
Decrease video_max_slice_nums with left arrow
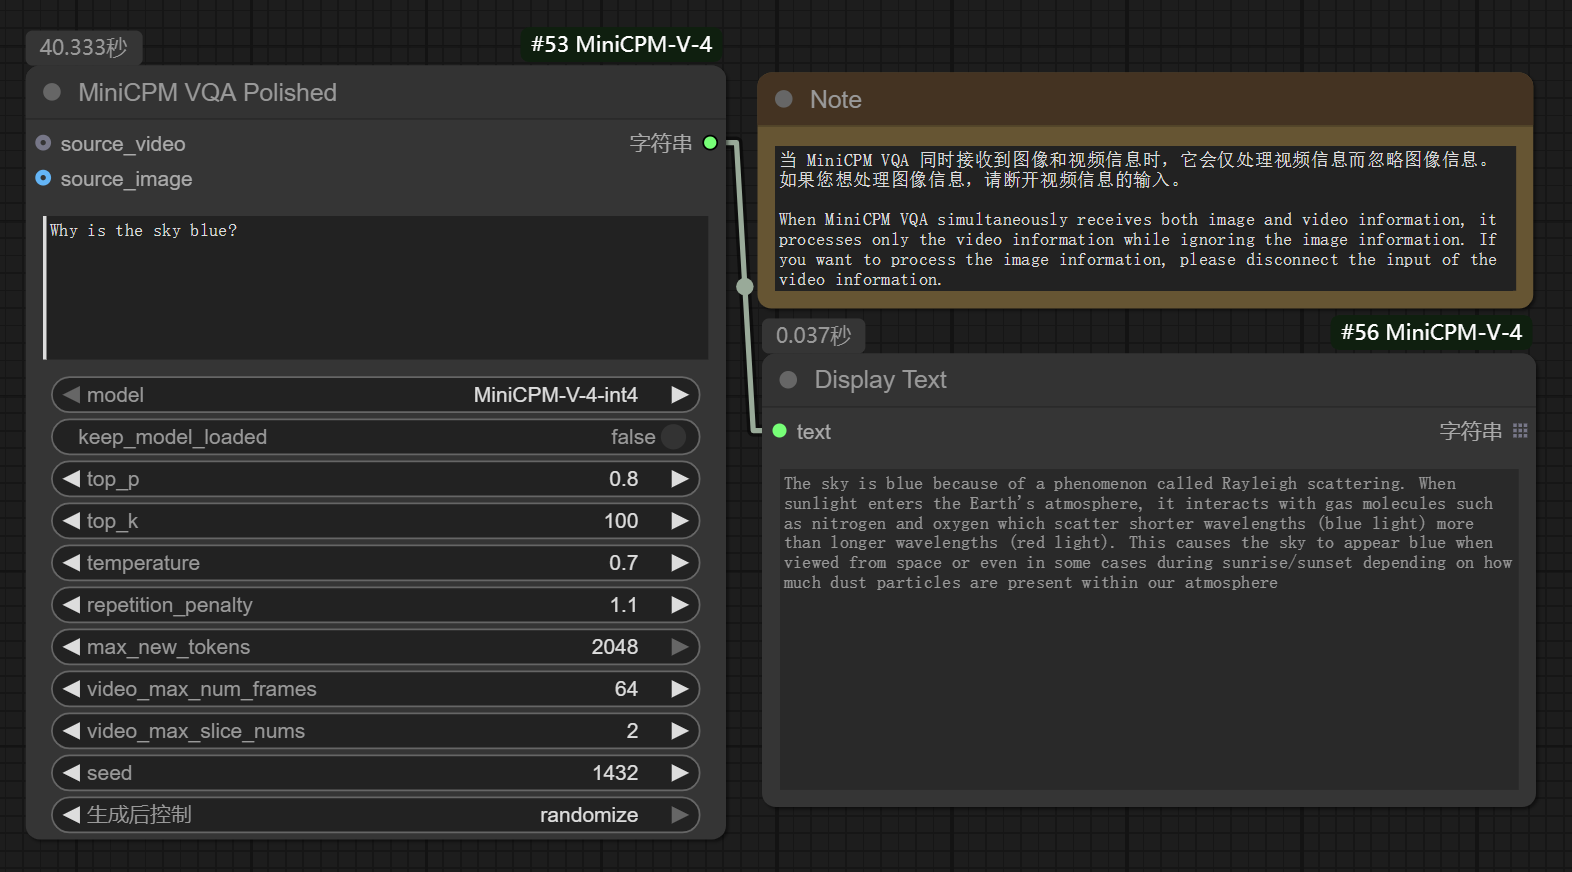tap(71, 731)
